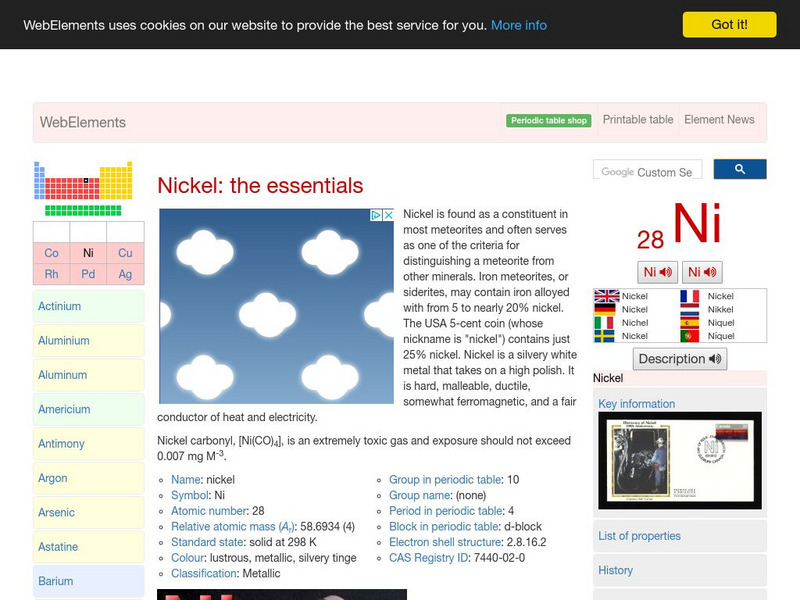
Task: Follow Electron shell structure link
Action: click(445, 542)
